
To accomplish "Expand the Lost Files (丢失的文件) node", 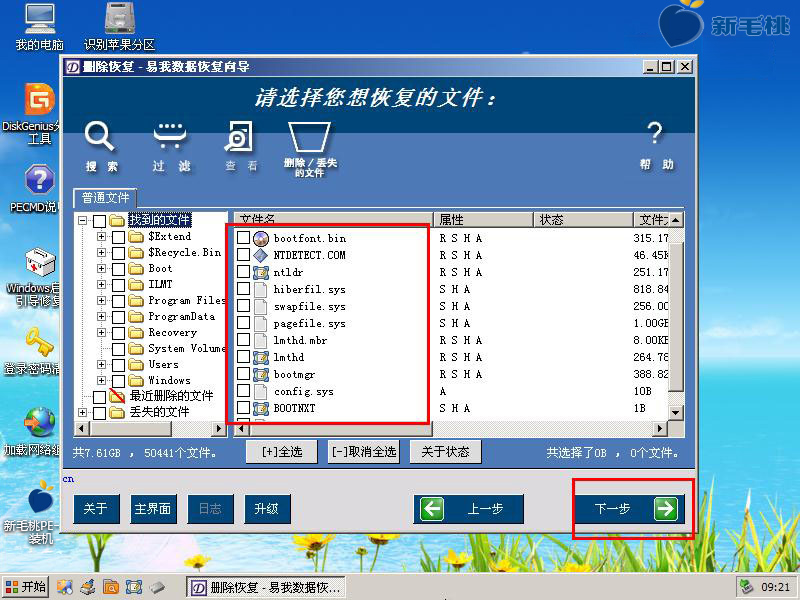I will 83,412.
